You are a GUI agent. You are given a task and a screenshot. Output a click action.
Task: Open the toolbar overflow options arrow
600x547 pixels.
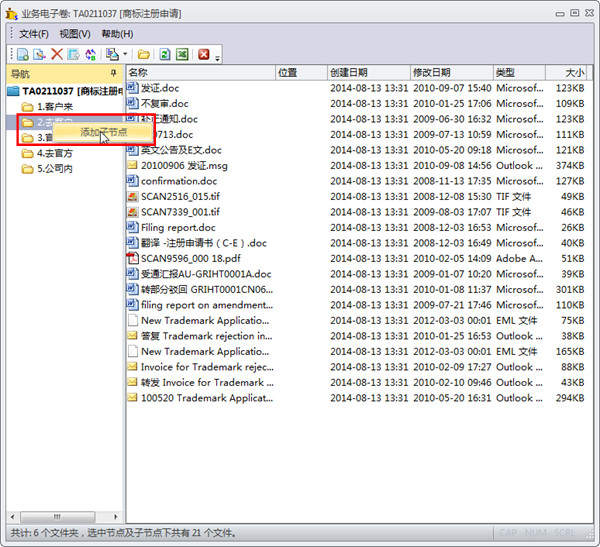click(217, 58)
